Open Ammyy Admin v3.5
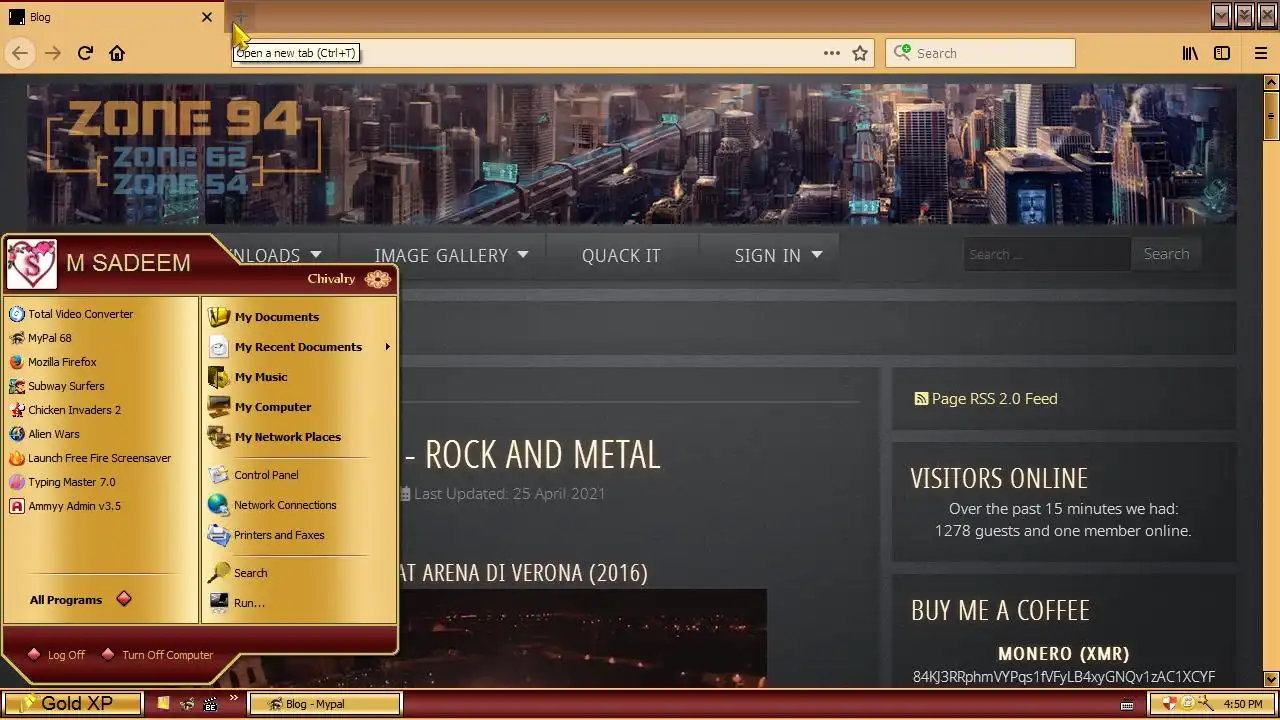The image size is (1280, 720). pyautogui.click(x=65, y=506)
